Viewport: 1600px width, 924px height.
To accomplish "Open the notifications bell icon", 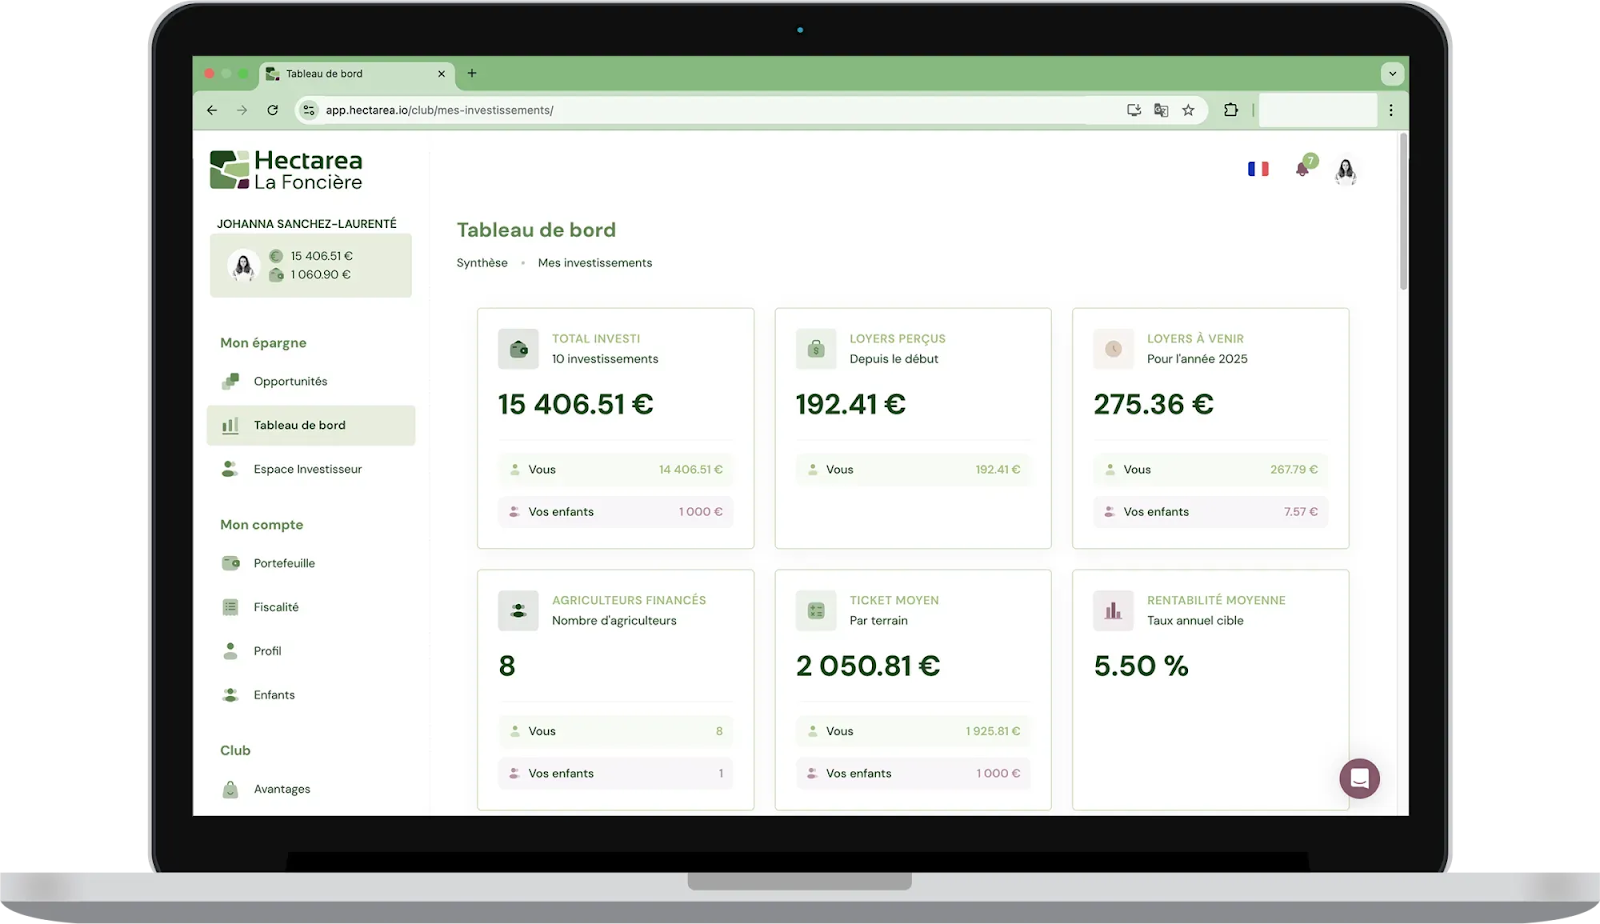I will [1302, 168].
